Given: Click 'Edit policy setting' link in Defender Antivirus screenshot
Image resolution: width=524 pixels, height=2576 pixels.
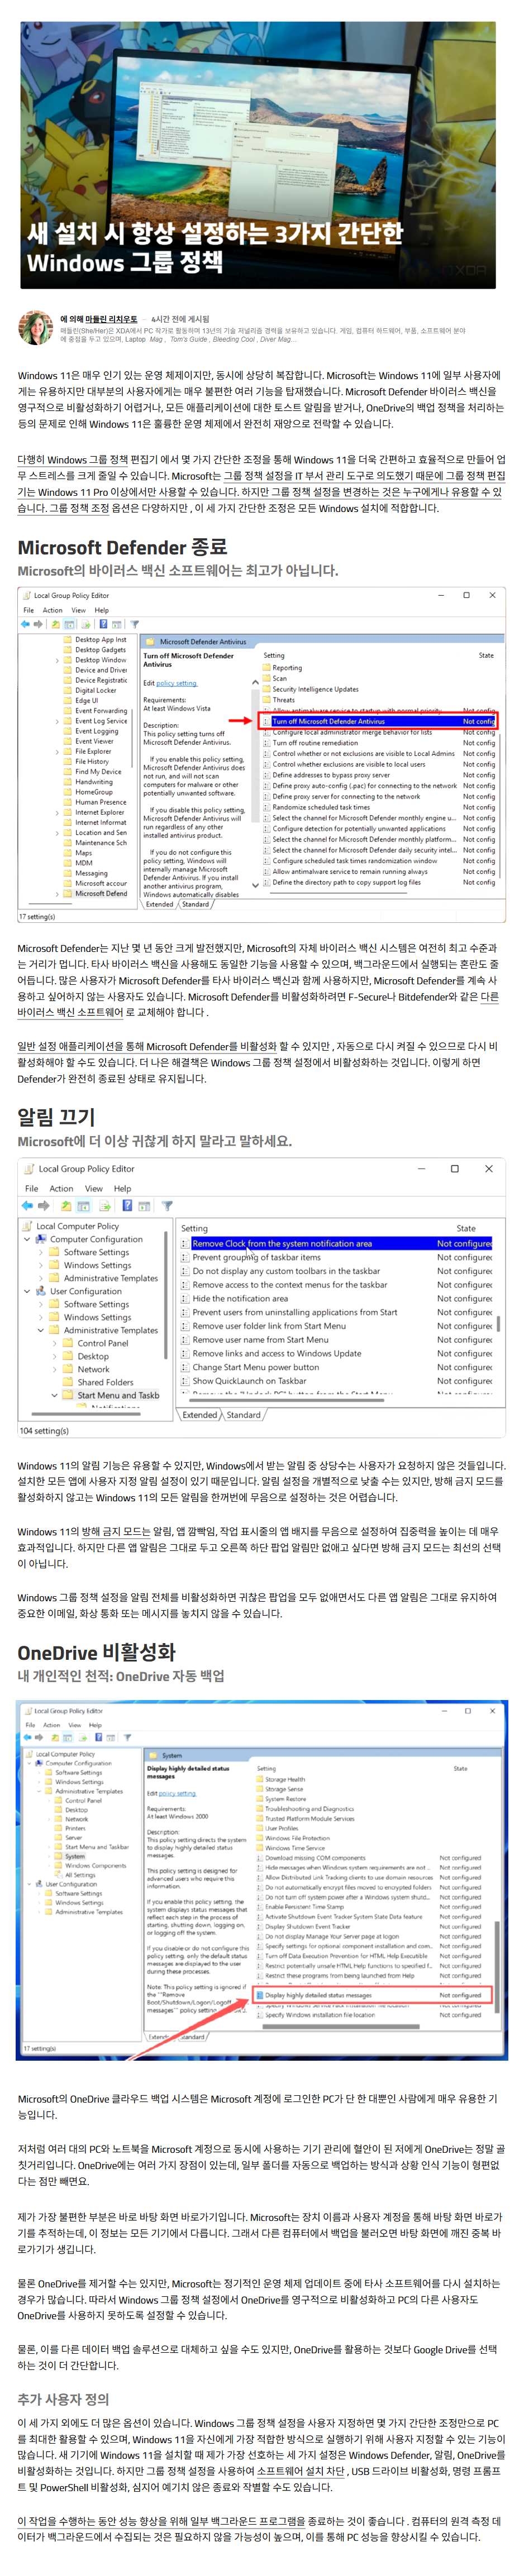Looking at the screenshot, I should point(176,683).
